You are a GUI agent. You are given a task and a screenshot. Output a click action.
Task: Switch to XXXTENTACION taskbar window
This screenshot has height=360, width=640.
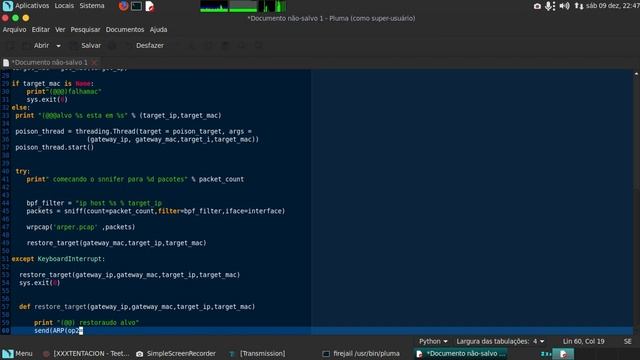pos(87,353)
